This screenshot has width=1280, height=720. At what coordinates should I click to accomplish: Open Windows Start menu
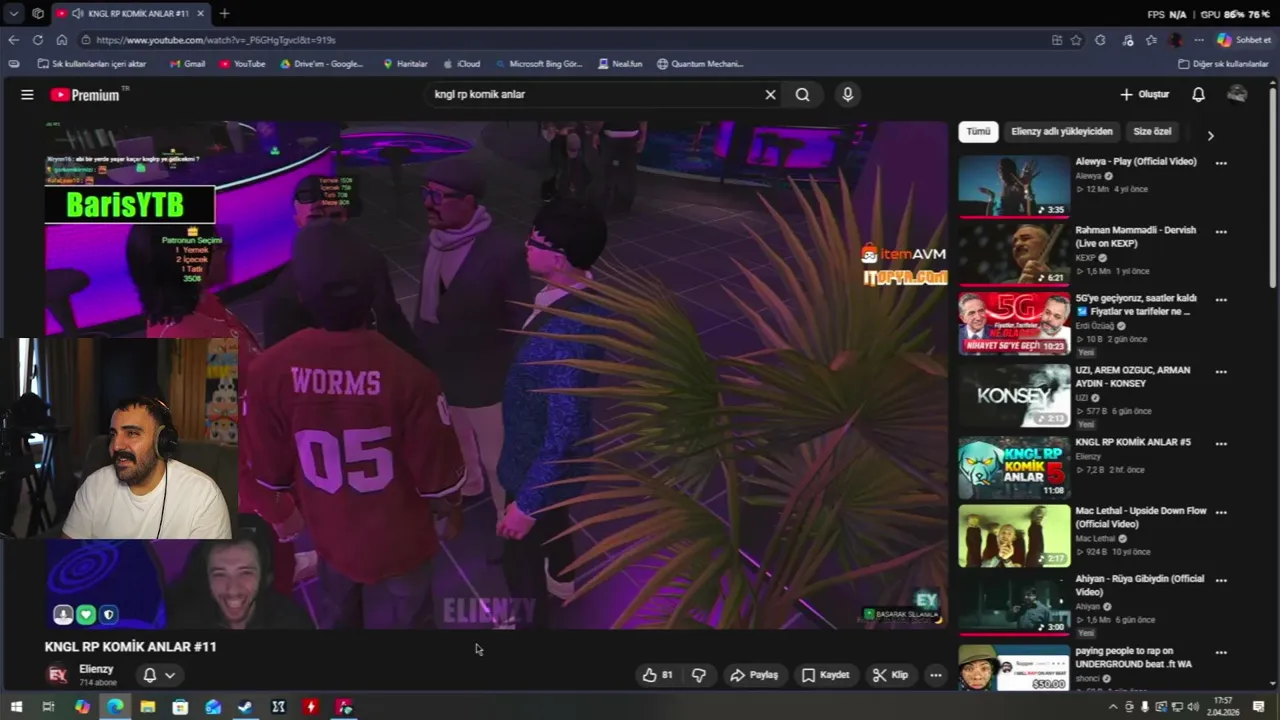point(16,707)
